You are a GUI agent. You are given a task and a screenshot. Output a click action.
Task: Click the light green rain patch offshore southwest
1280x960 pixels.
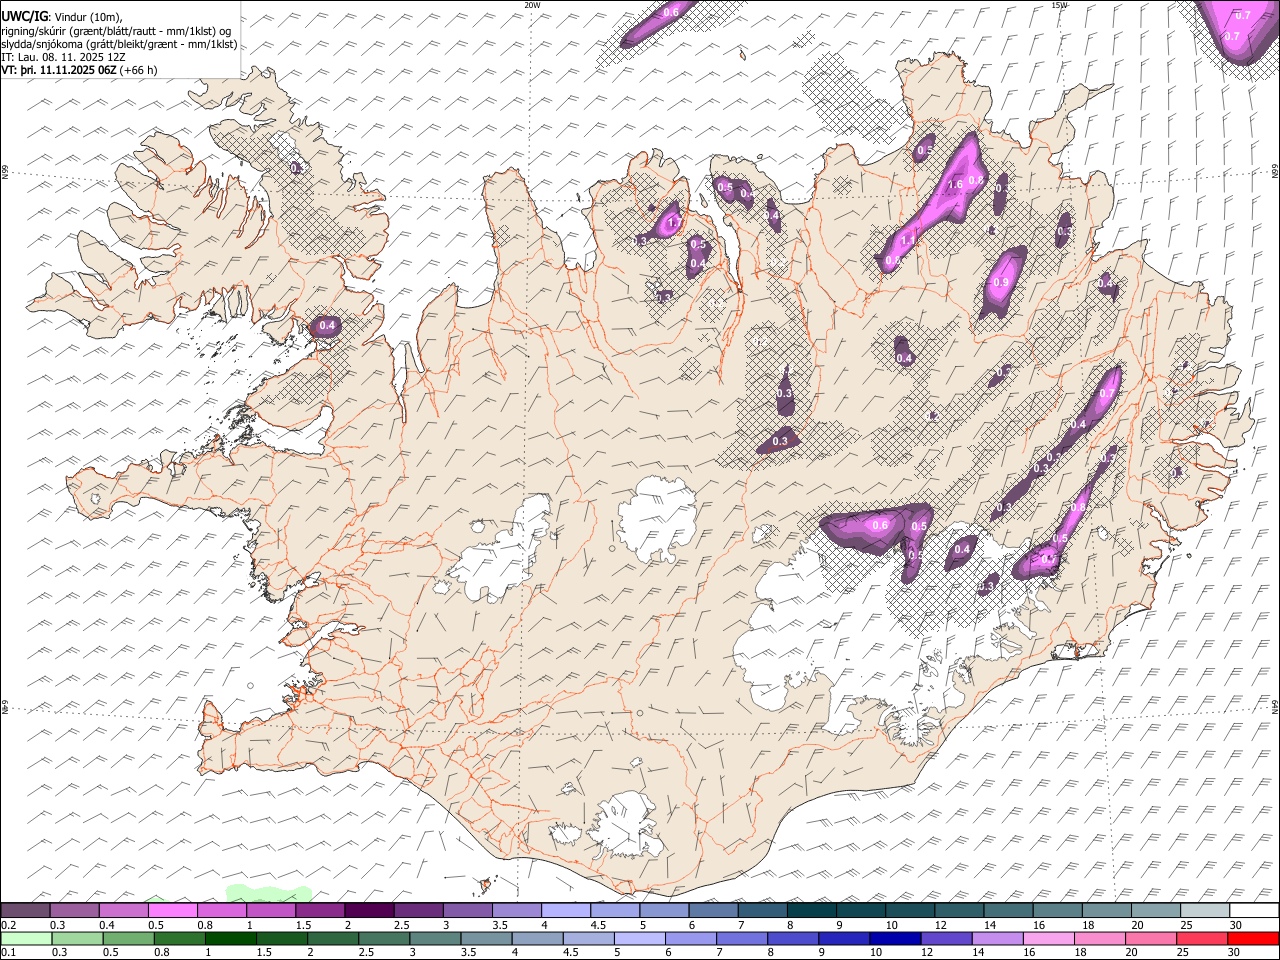click(x=268, y=892)
